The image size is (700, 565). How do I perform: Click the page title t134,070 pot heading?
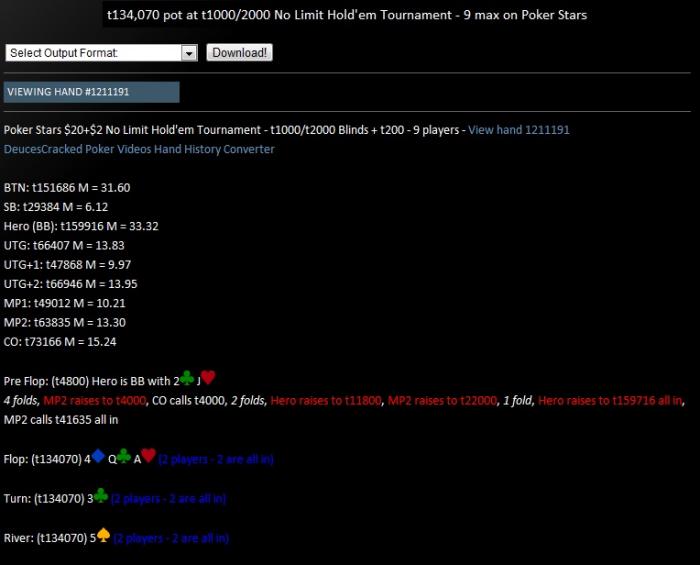pyautogui.click(x=347, y=15)
